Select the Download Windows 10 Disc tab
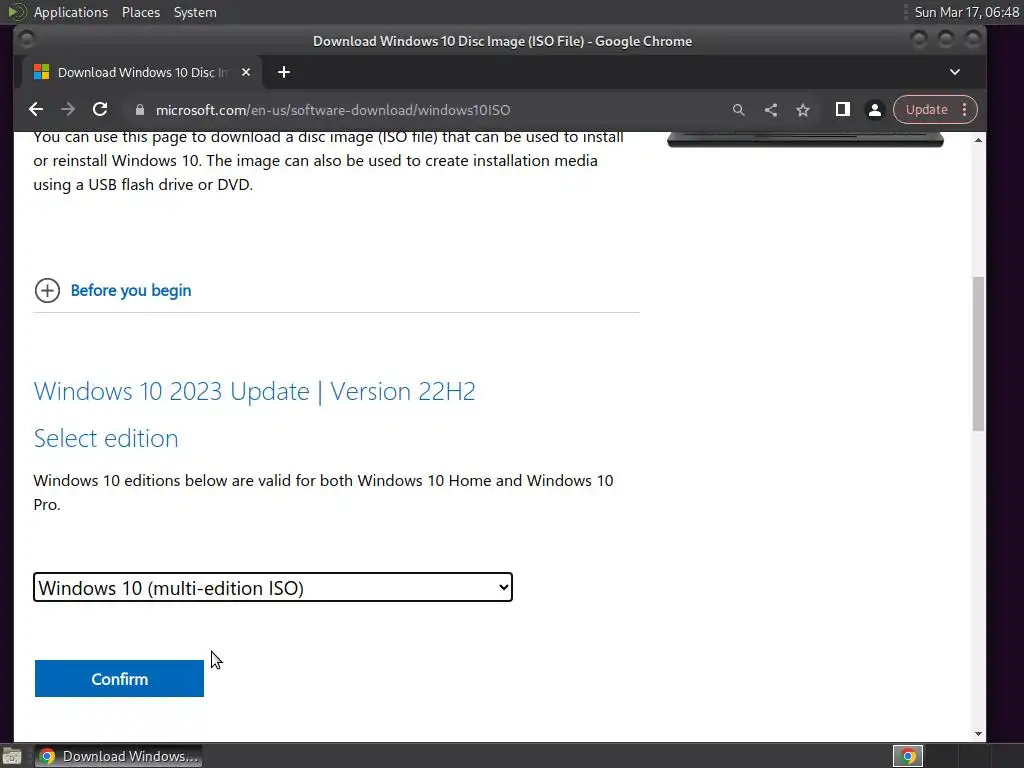The height and width of the screenshot is (768, 1024). (142, 72)
